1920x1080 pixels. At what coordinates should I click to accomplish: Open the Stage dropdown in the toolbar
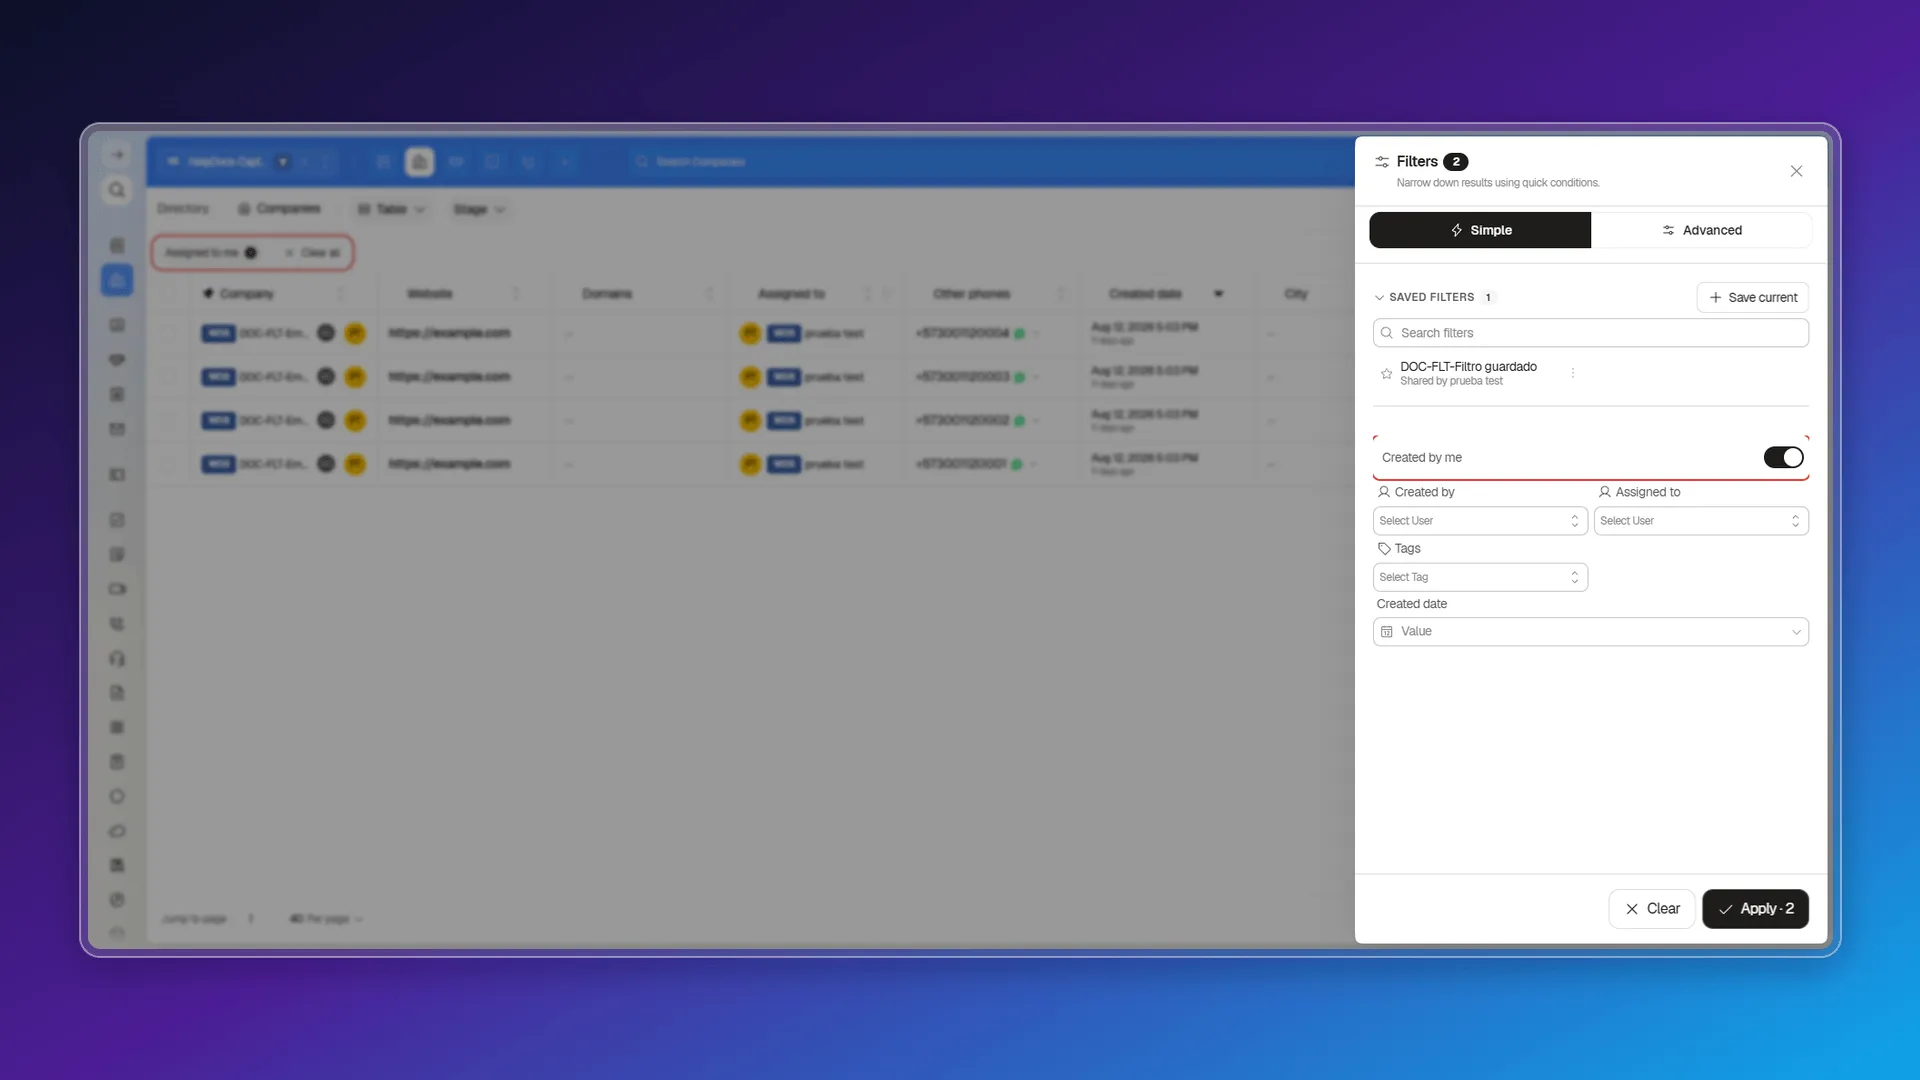479,209
